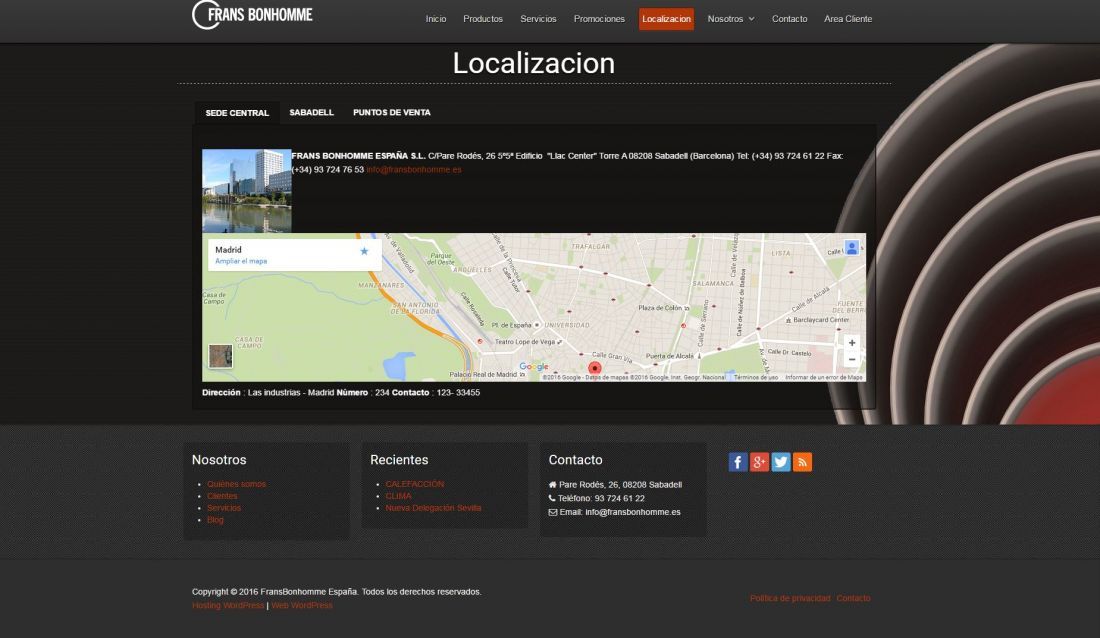
Task: Open the Area Cliente menu item
Action: (x=848, y=19)
